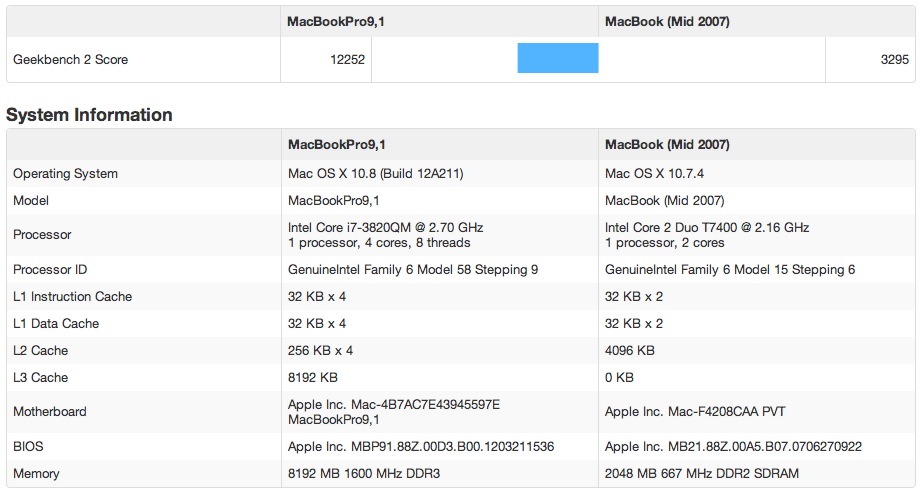
Task: Select '1 processor, 4 cores, 8 threads' text
Action: coord(379,243)
